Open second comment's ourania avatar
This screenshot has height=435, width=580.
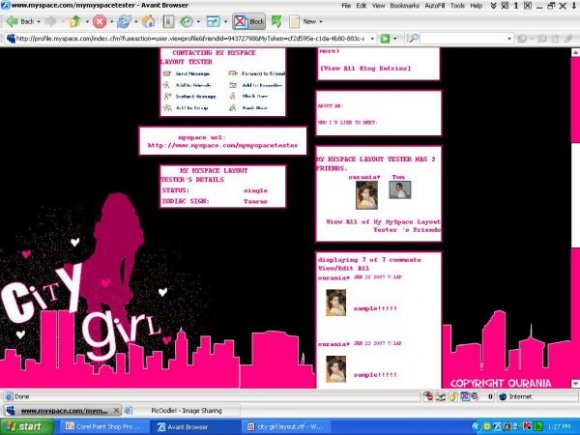(336, 369)
